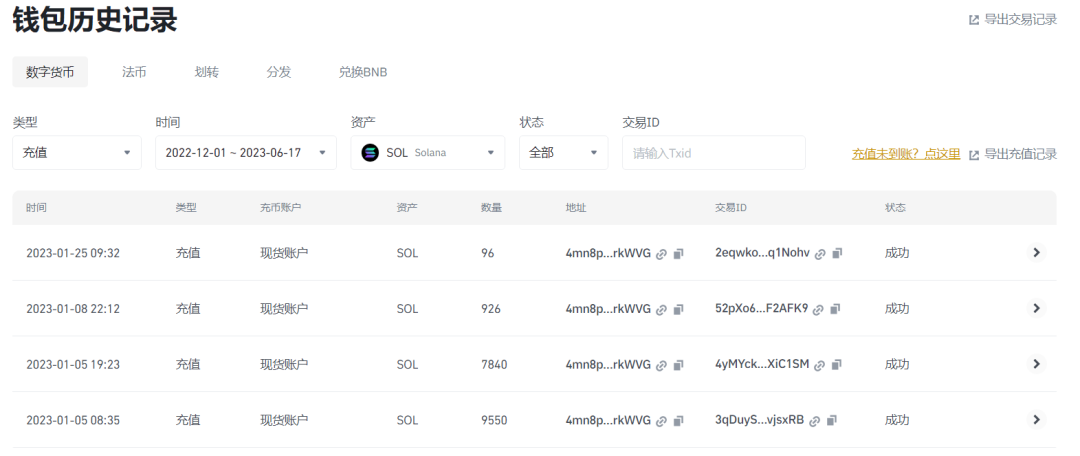This screenshot has width=1080, height=456.
Task: Click the amount value 7840
Action: [x=495, y=364]
